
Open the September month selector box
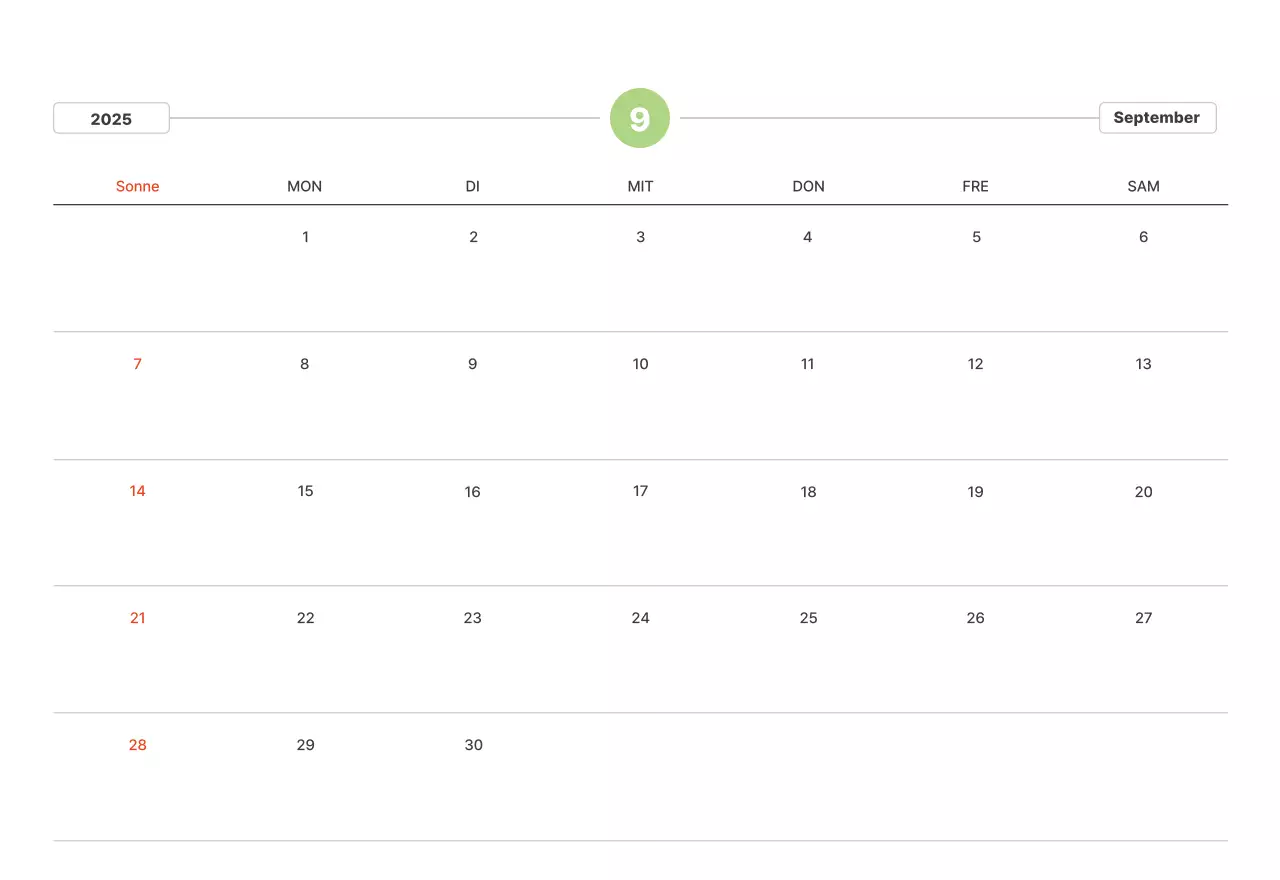point(1157,118)
